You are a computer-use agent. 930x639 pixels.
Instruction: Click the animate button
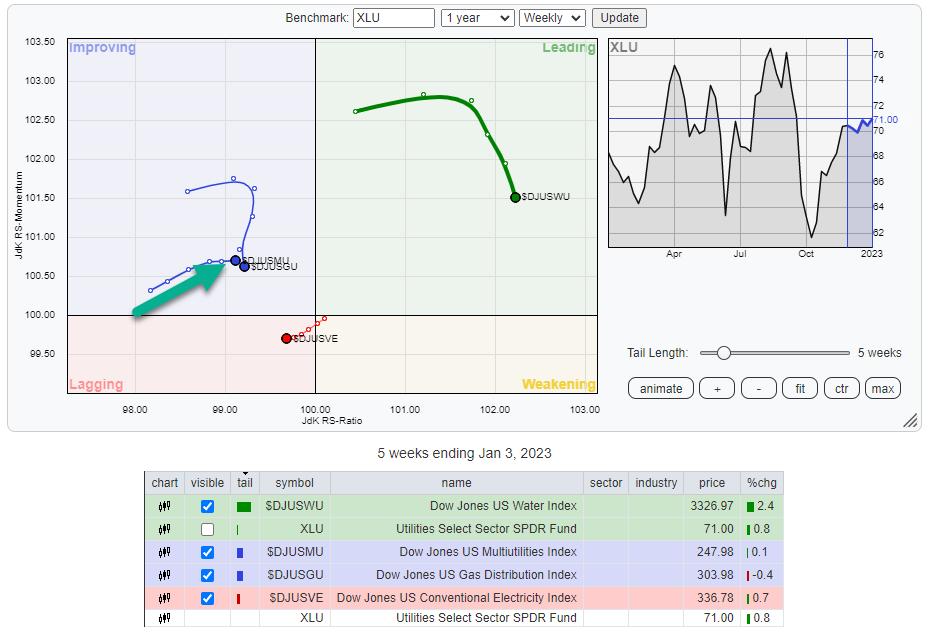[660, 388]
